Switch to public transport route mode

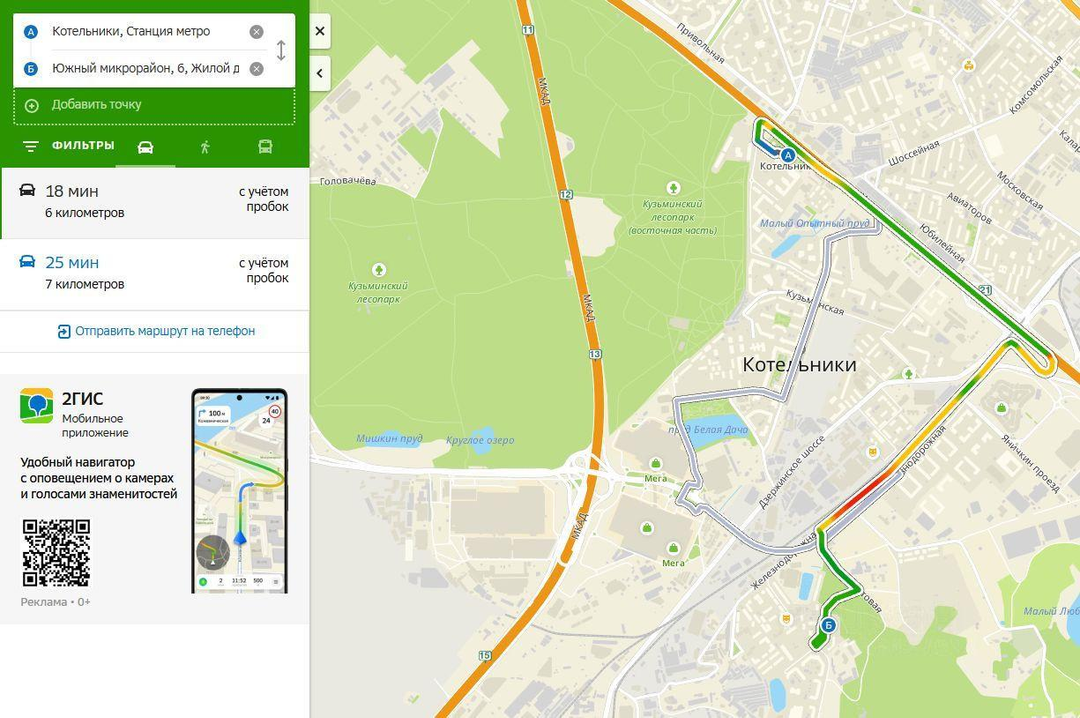(x=265, y=147)
